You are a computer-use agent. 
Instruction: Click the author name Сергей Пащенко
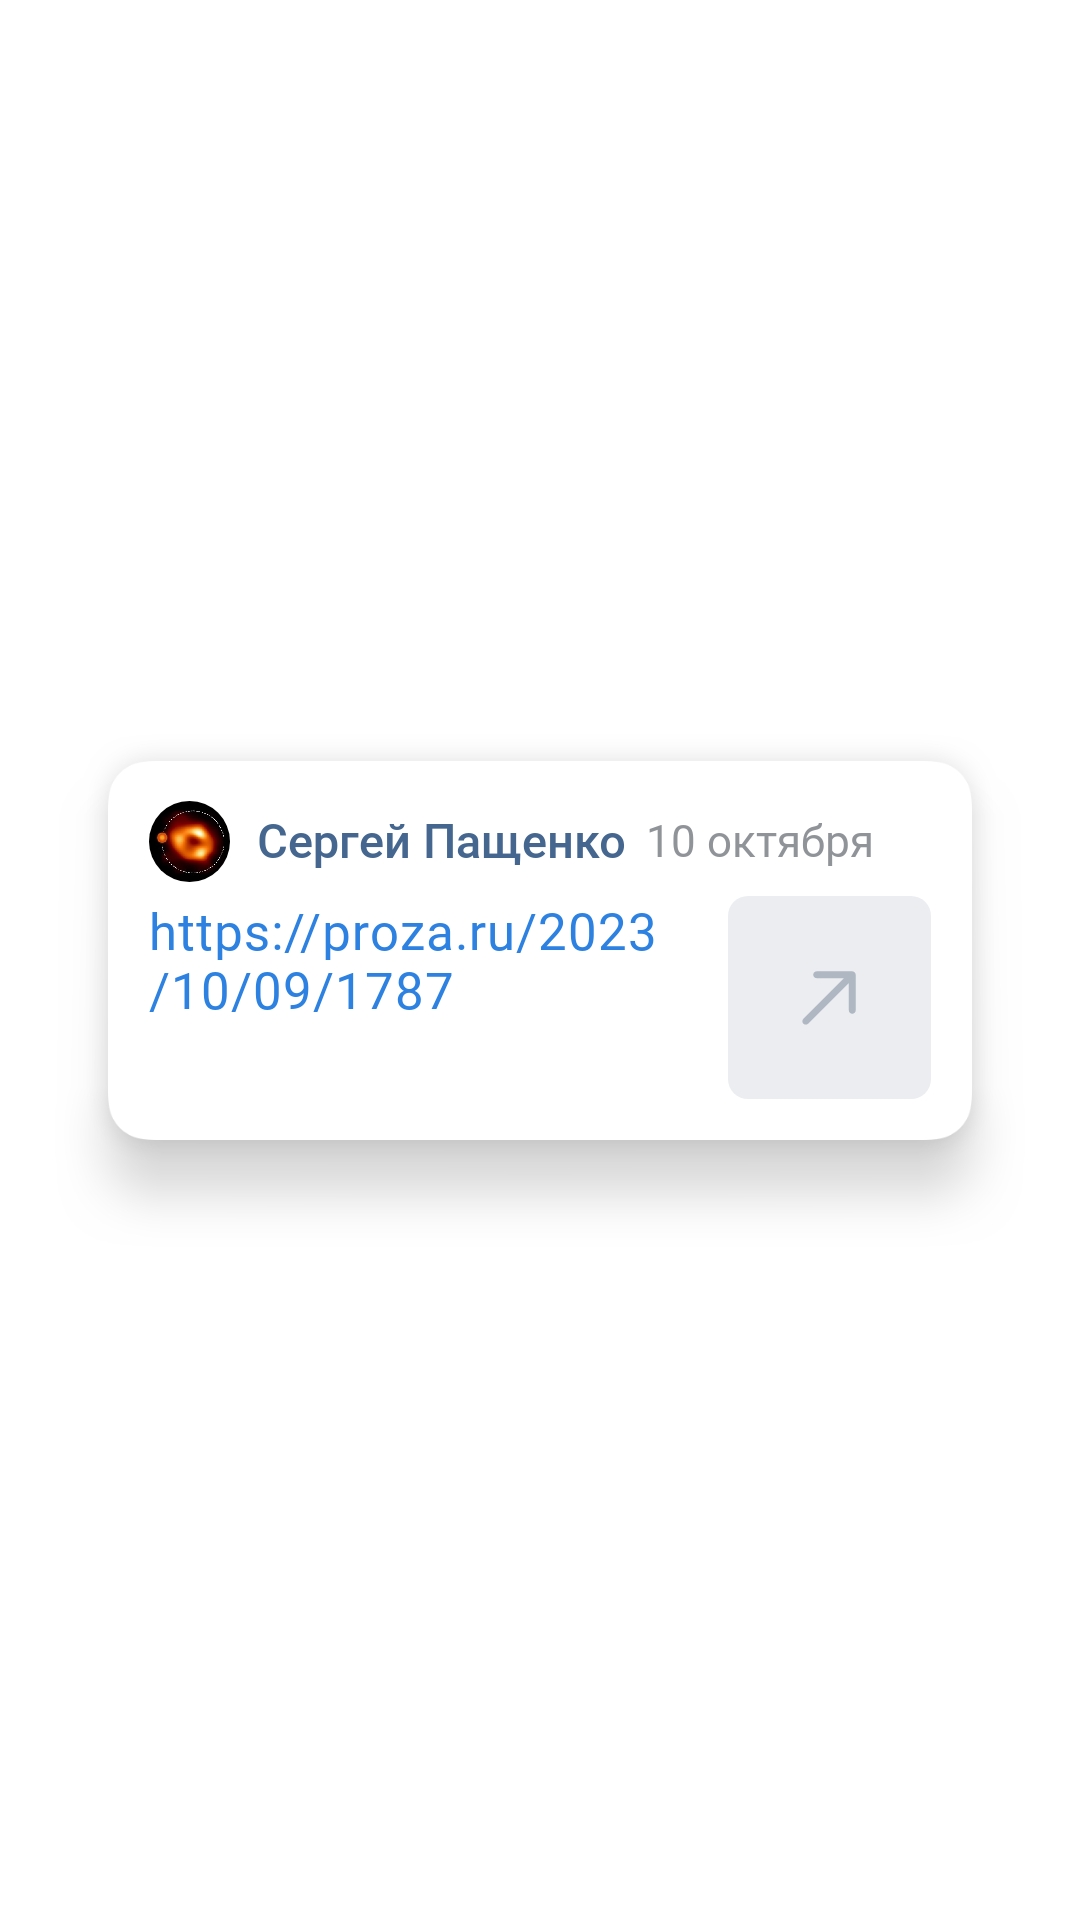(x=441, y=842)
